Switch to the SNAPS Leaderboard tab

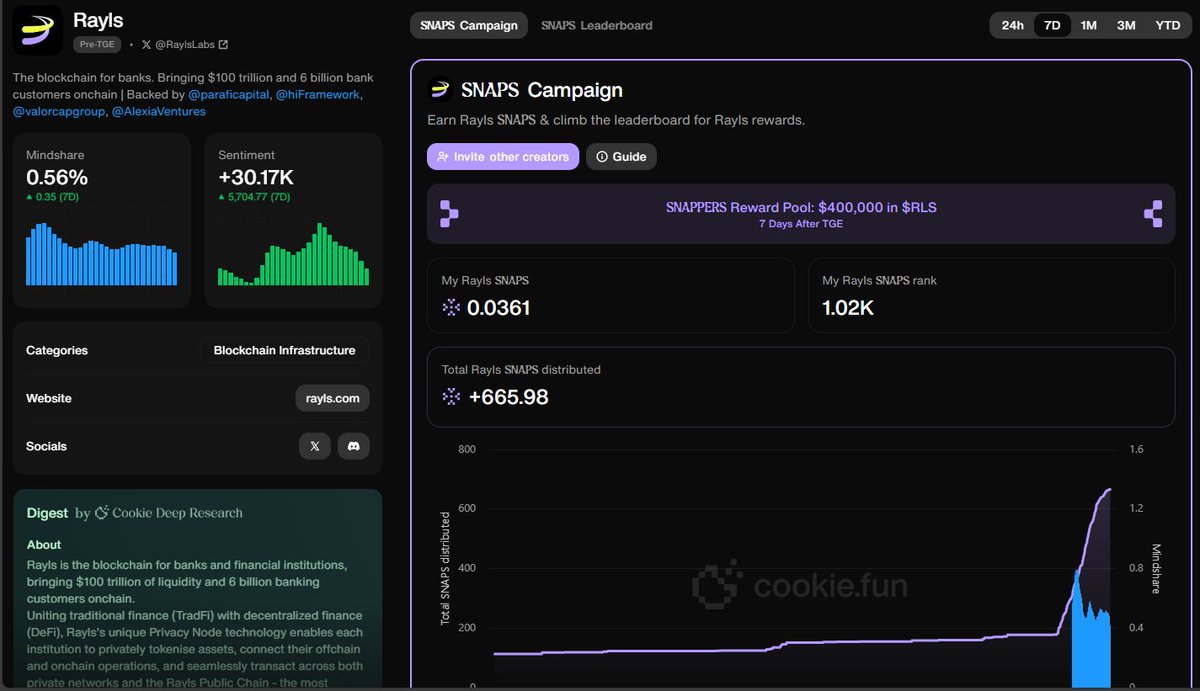[x=597, y=25]
